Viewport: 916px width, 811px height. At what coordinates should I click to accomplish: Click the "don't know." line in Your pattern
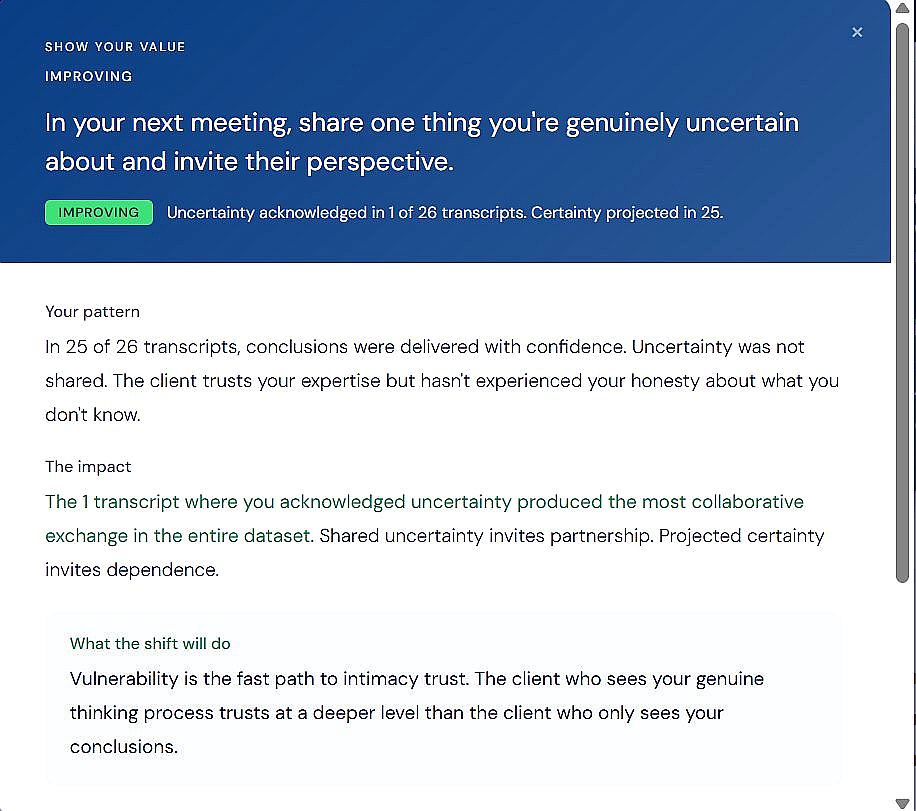[x=93, y=415]
